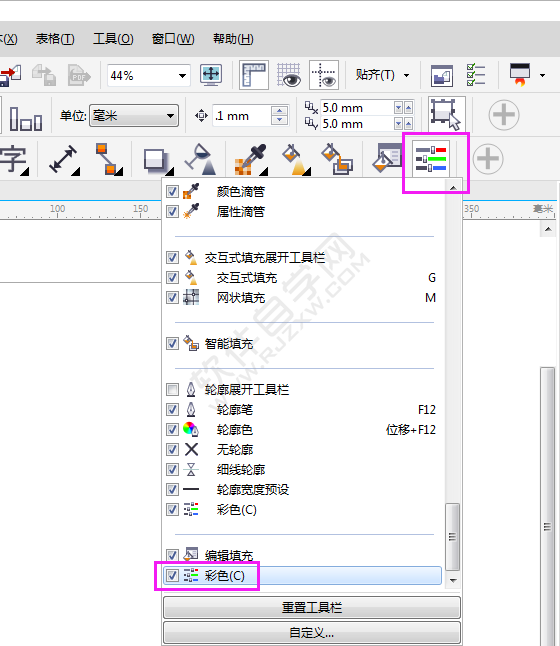Select the Text tool
560x646 pixels.
coord(14,159)
